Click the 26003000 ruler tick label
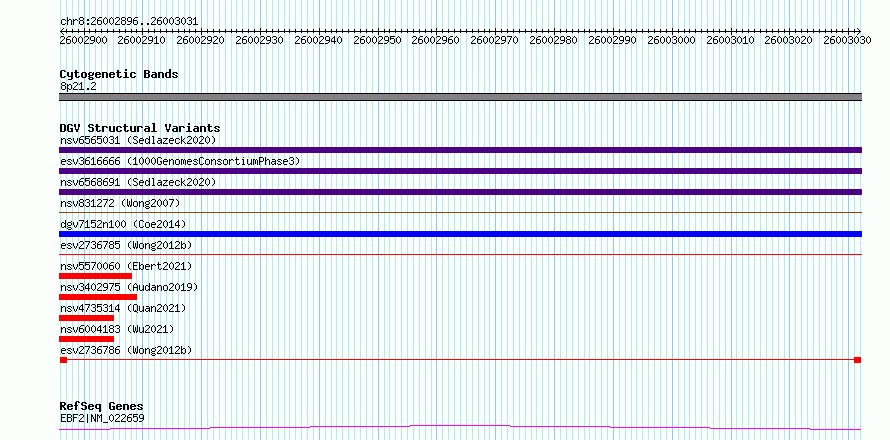The width and height of the screenshot is (890, 440). 671,40
